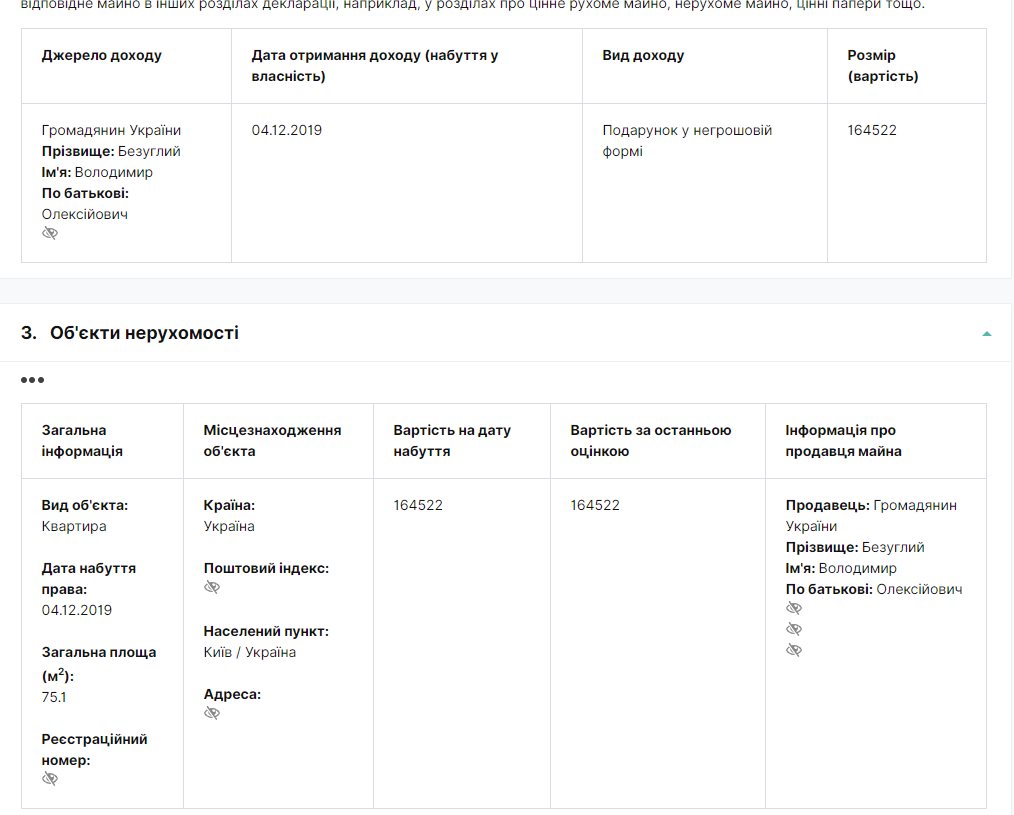The image size is (1014, 815).
Task: Click the hidden icon under Реєстраційний номер
Action: tap(50, 779)
